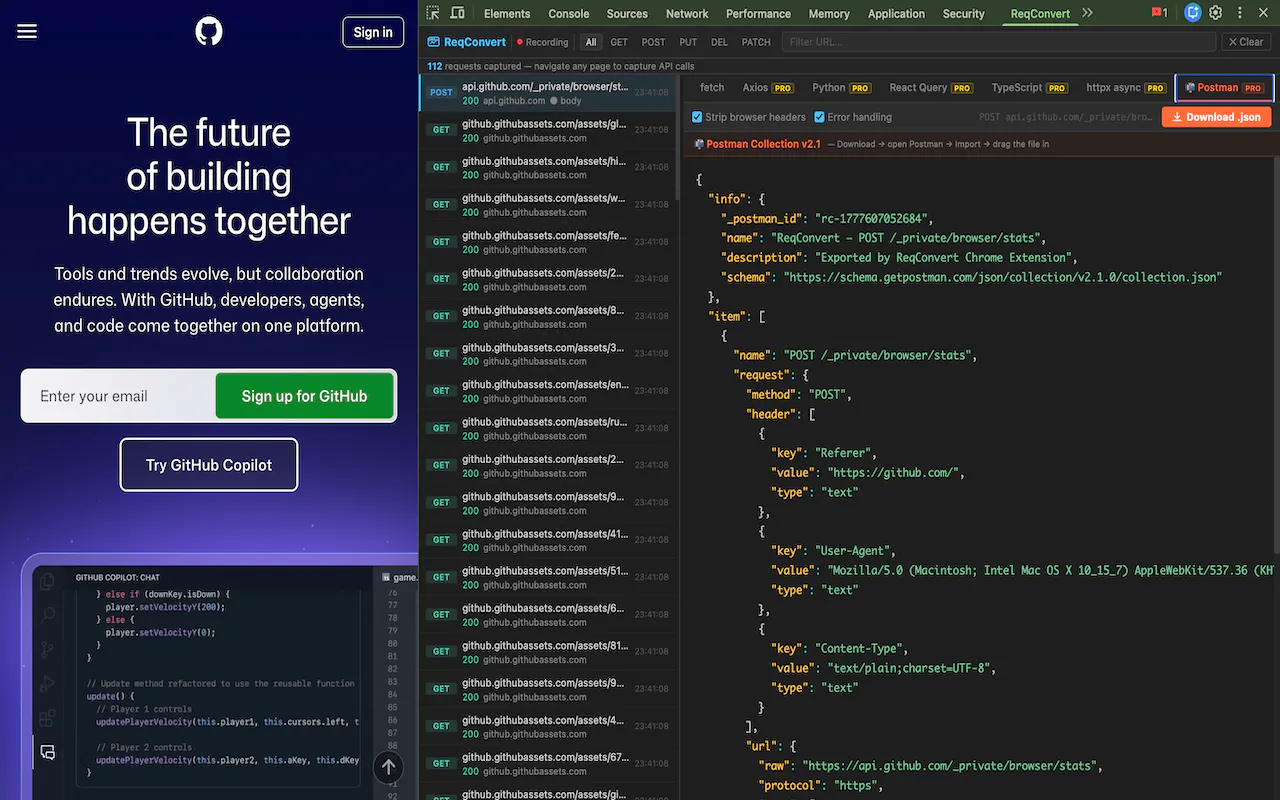
Task: Open the Memory tab
Action: [x=829, y=13]
